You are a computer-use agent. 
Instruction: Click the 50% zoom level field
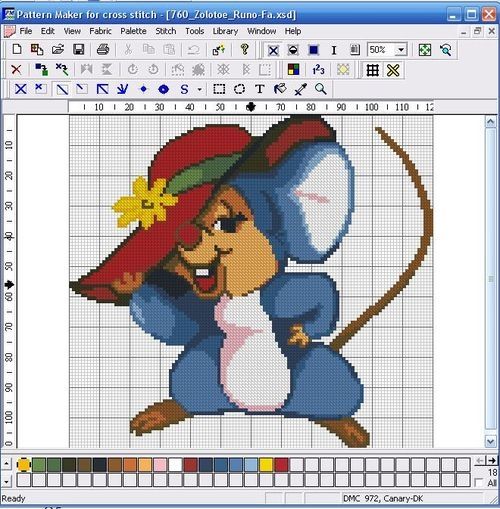(x=381, y=50)
